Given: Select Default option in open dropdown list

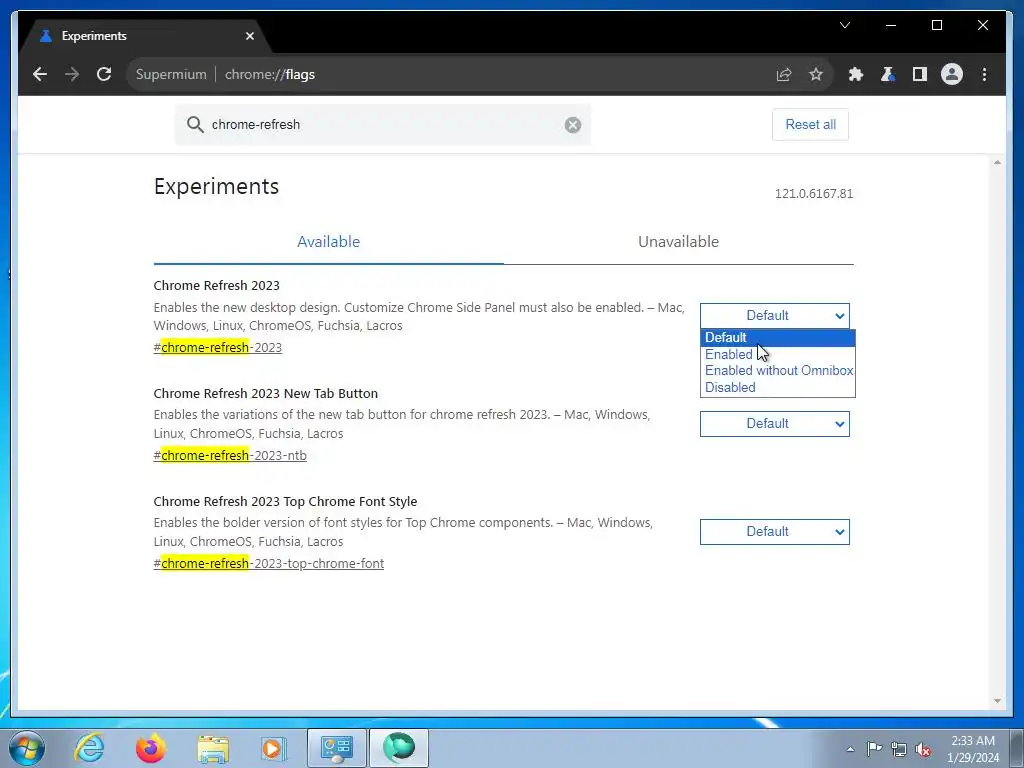Looking at the screenshot, I should [x=778, y=338].
